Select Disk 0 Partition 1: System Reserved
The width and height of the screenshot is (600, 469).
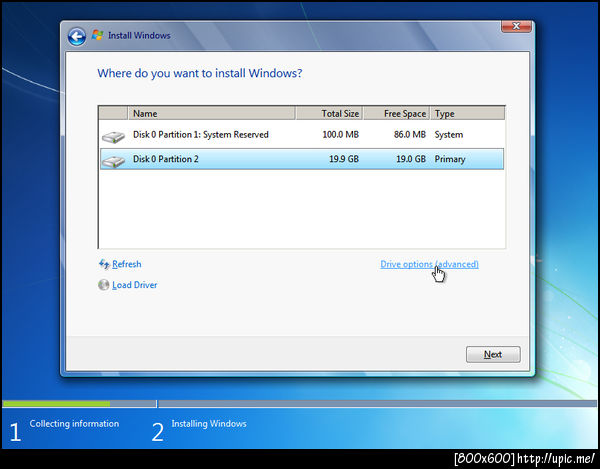302,135
